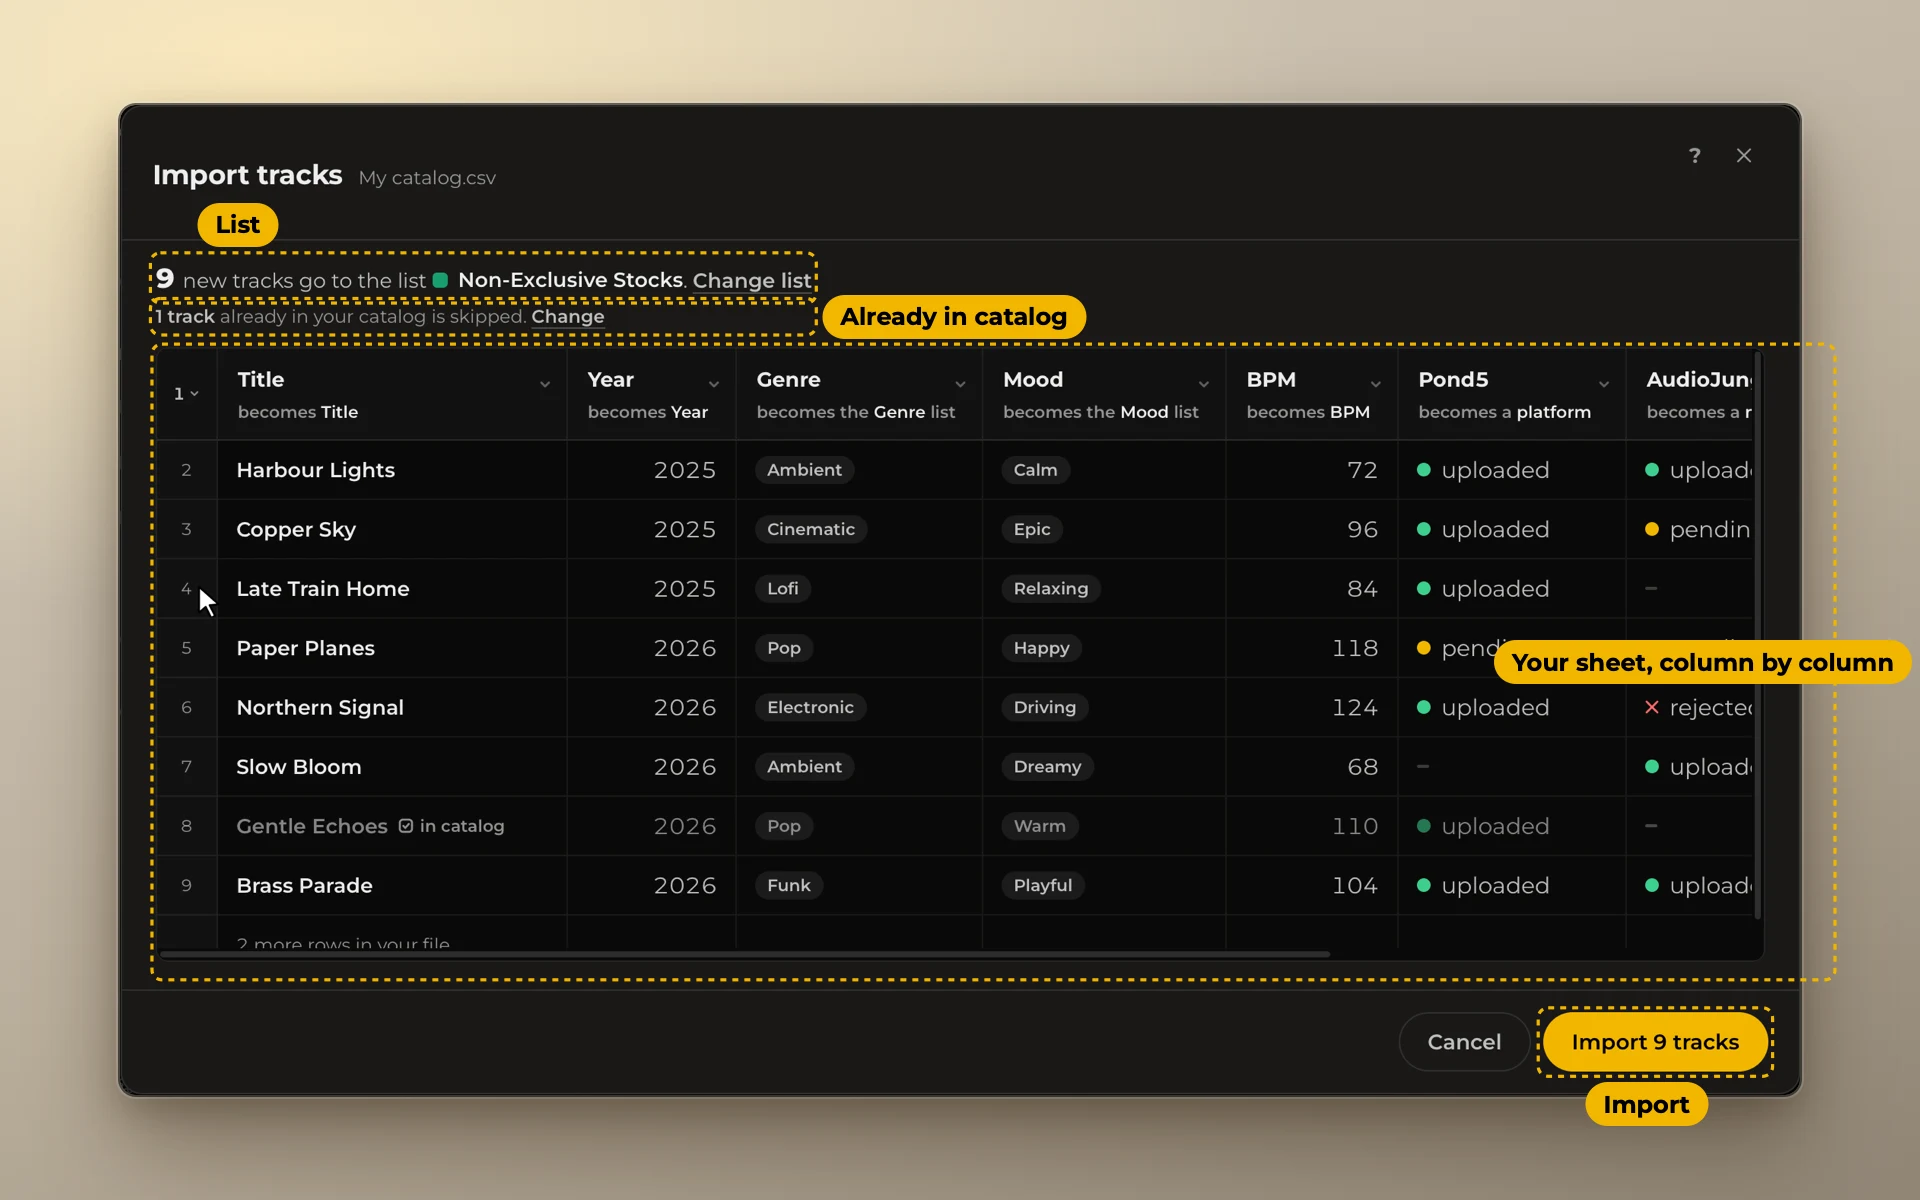Click the Change link for skipped track
Screen dimensions: 1920x1200
[x=568, y=317]
